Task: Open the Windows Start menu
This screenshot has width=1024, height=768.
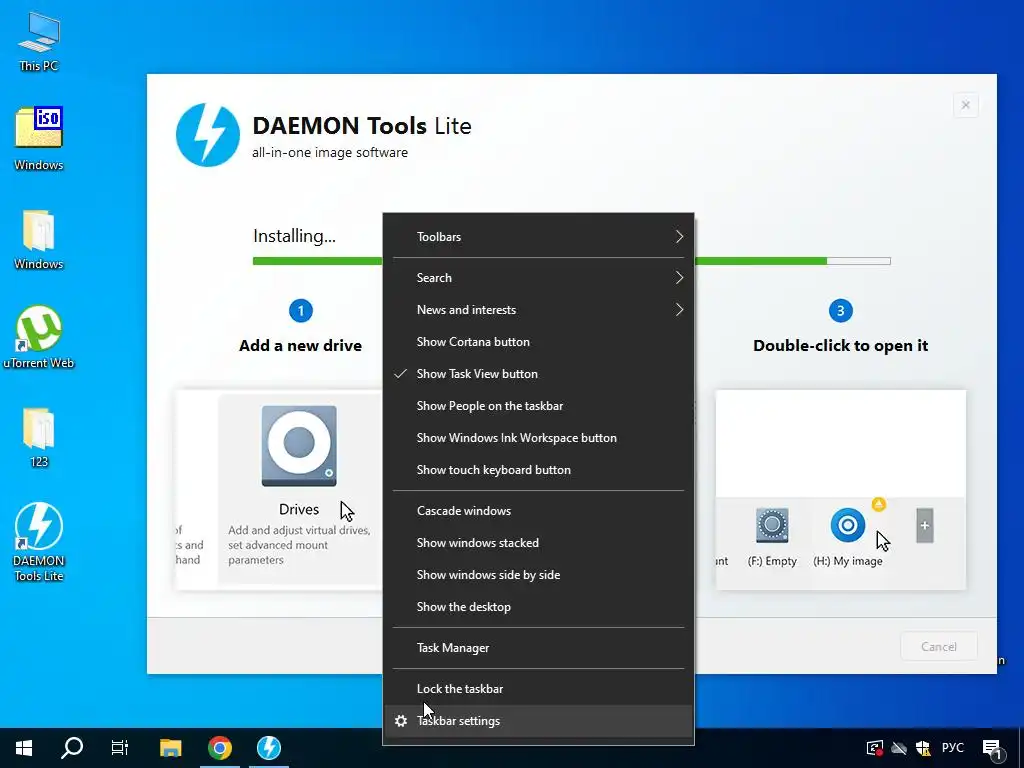Action: tap(24, 748)
